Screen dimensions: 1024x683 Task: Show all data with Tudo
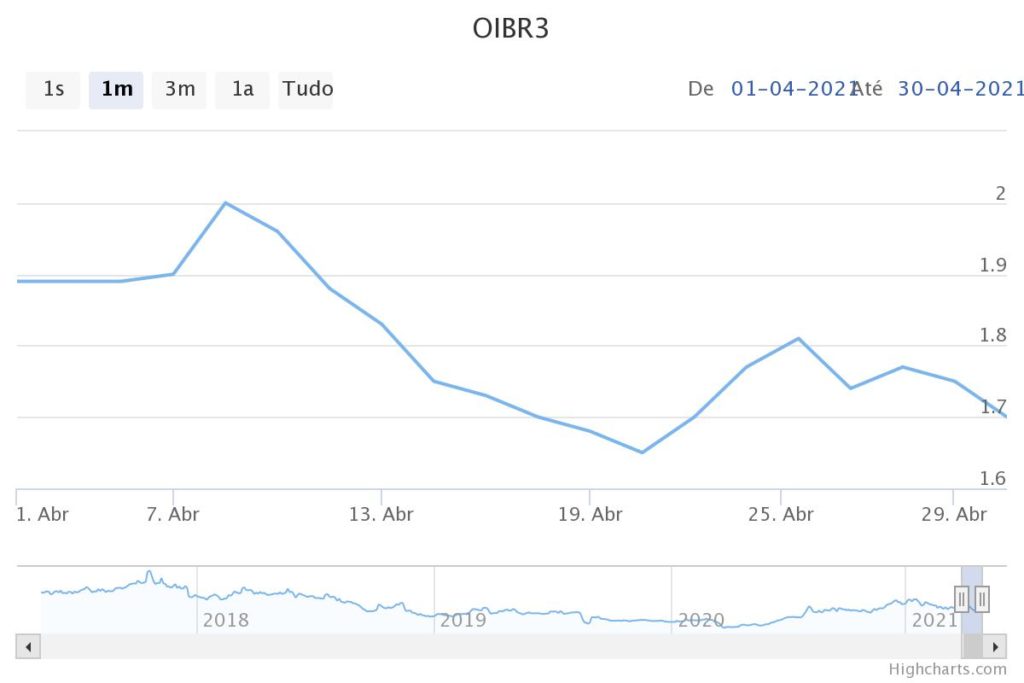pos(306,89)
